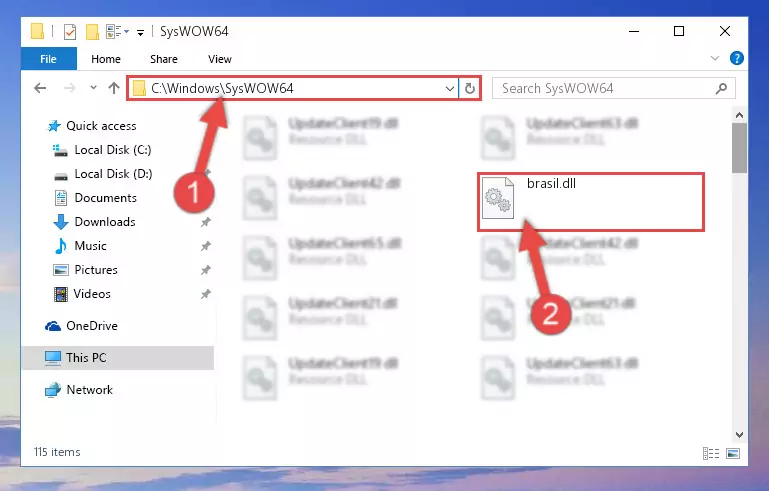Select Quick access in navigation pane
This screenshot has width=769, height=491.
(101, 126)
